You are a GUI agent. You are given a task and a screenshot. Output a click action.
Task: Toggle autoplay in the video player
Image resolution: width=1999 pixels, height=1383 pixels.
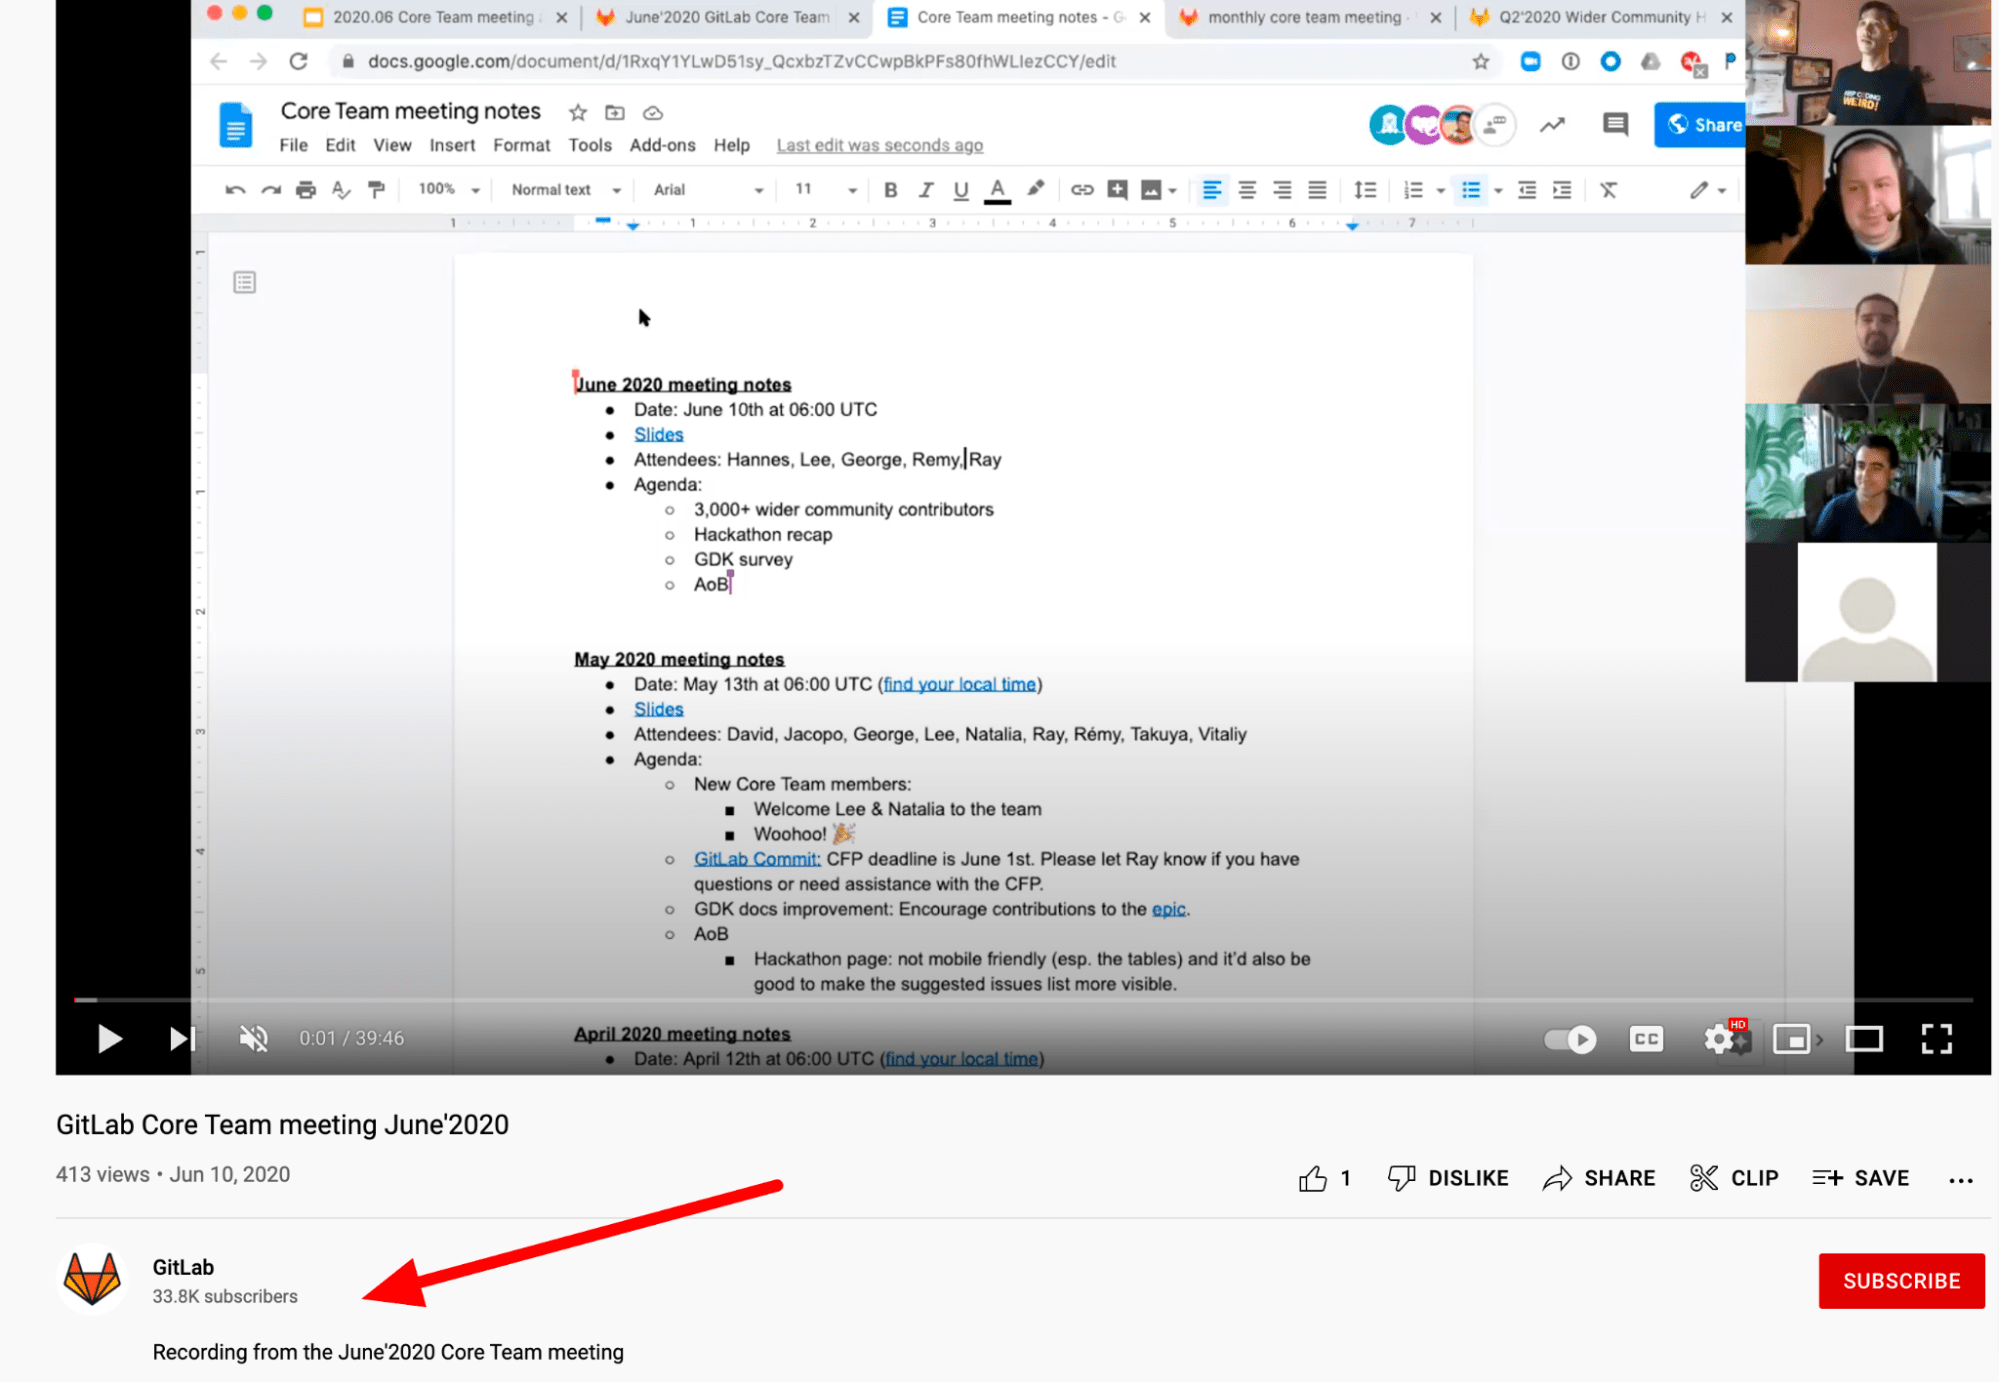coord(1570,1039)
